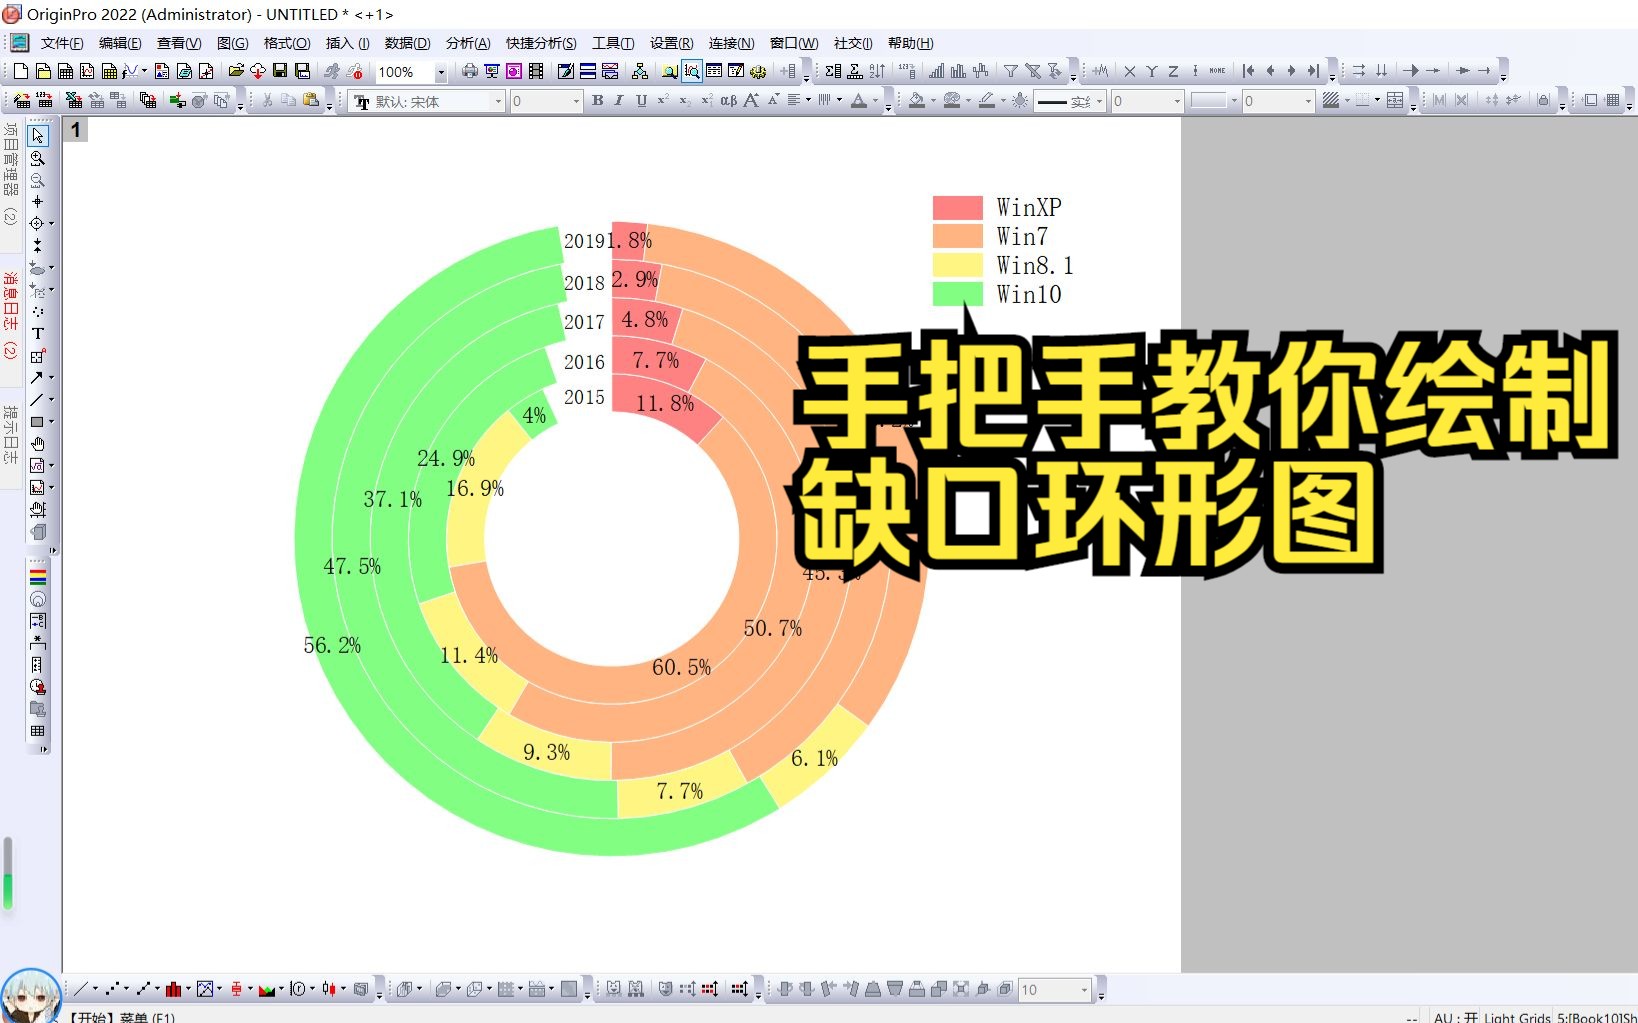Set column designation as X
The width and height of the screenshot is (1638, 1023).
1130,71
